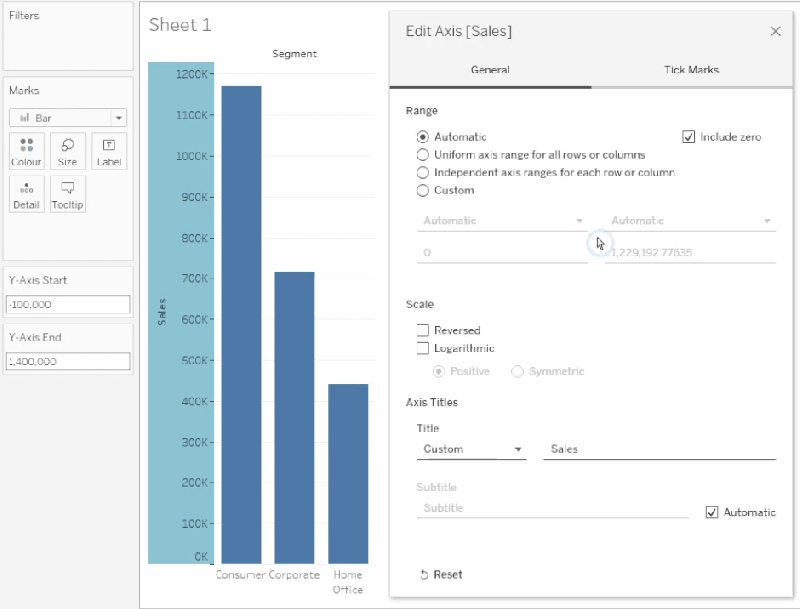Open the Automatic minimum dropdown under Range
The image size is (800, 609).
(x=500, y=220)
